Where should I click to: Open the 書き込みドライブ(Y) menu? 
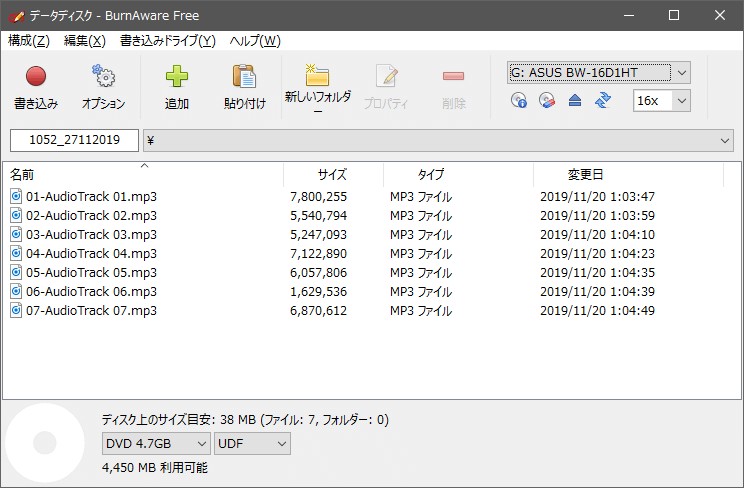[168, 41]
